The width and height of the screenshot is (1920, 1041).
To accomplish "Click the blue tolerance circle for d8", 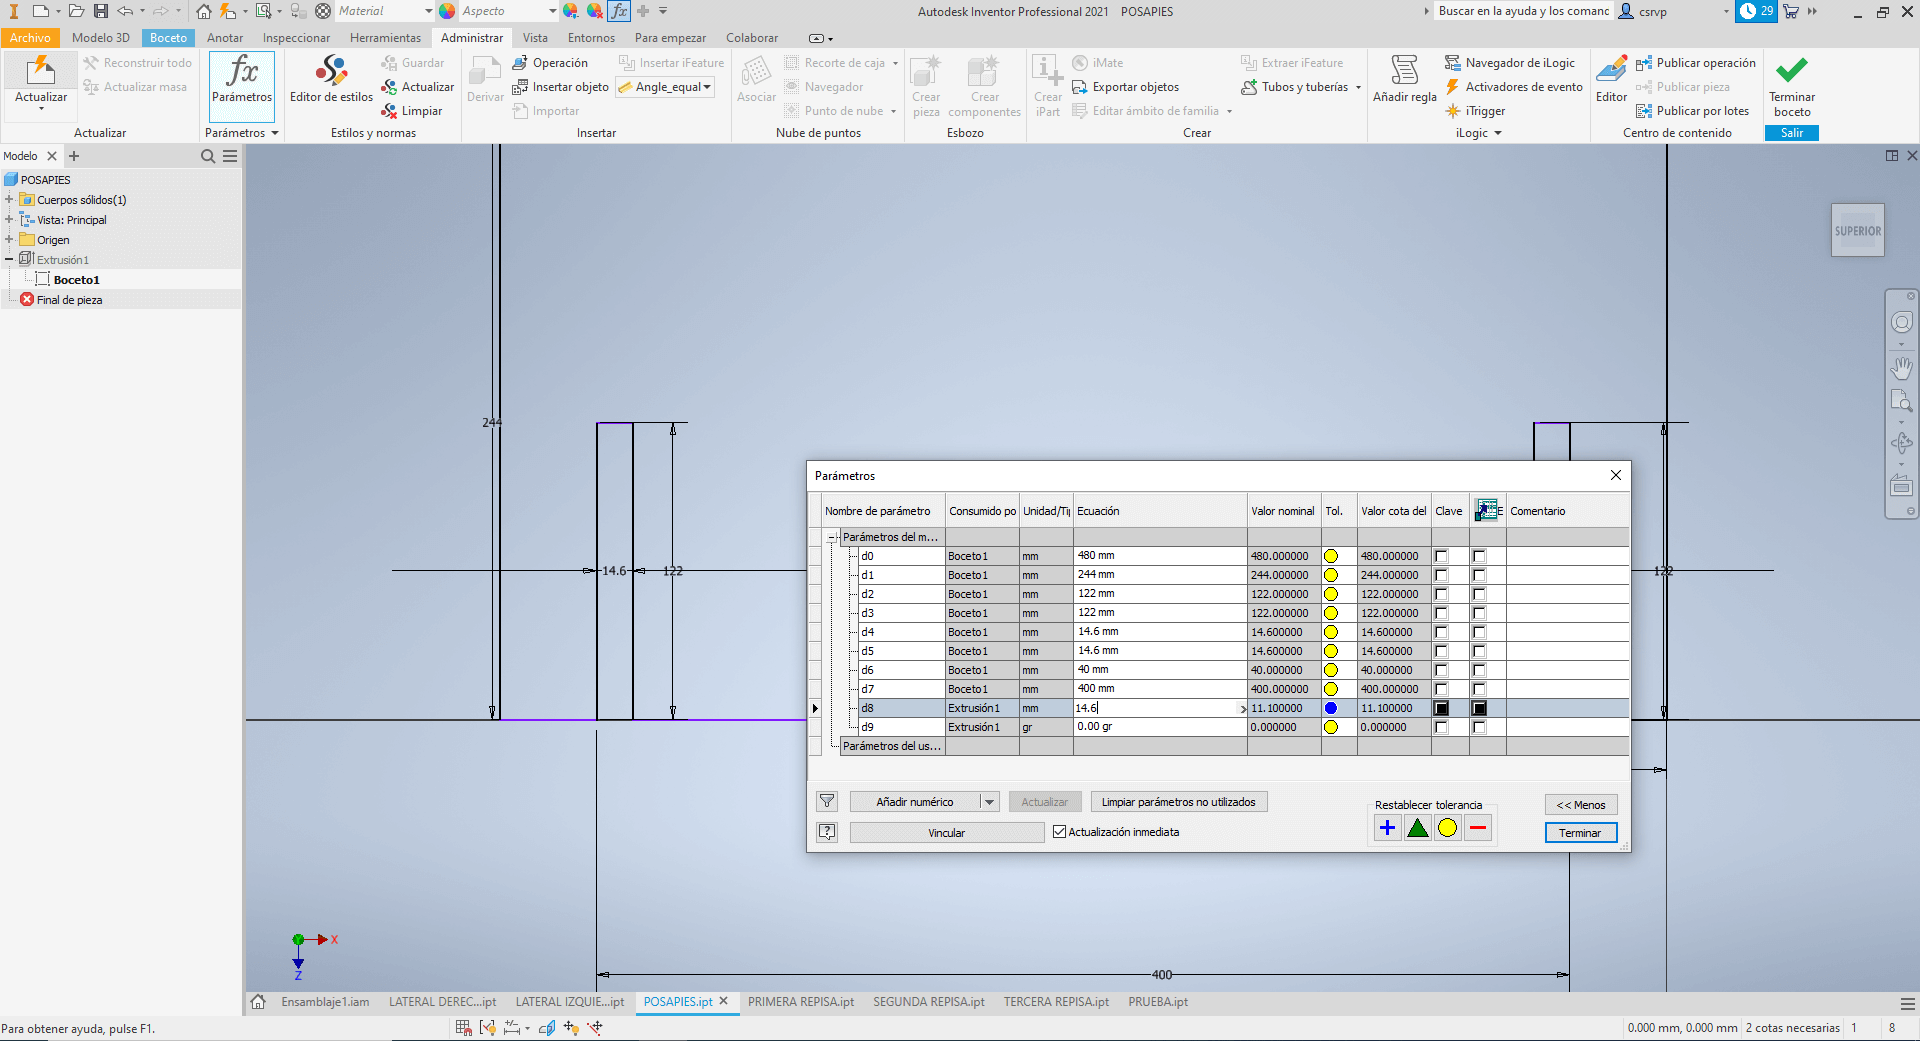I will [1331, 708].
